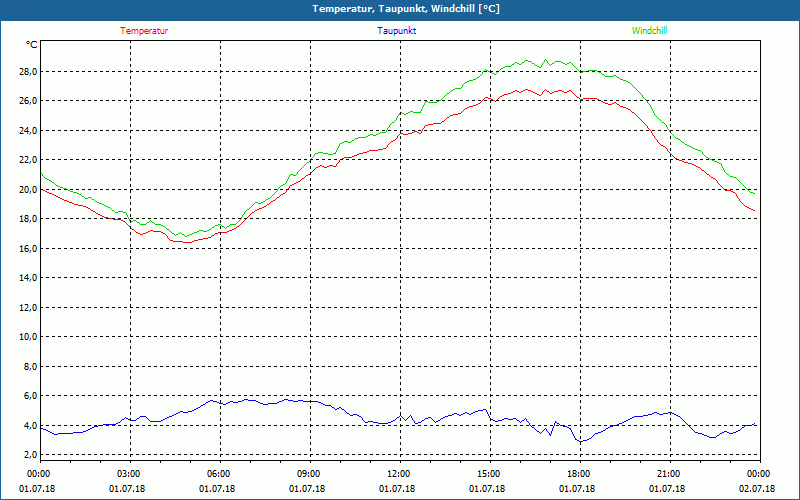Click the 01.07.18 date under 12:00
This screenshot has width=800, height=500.
(397, 489)
